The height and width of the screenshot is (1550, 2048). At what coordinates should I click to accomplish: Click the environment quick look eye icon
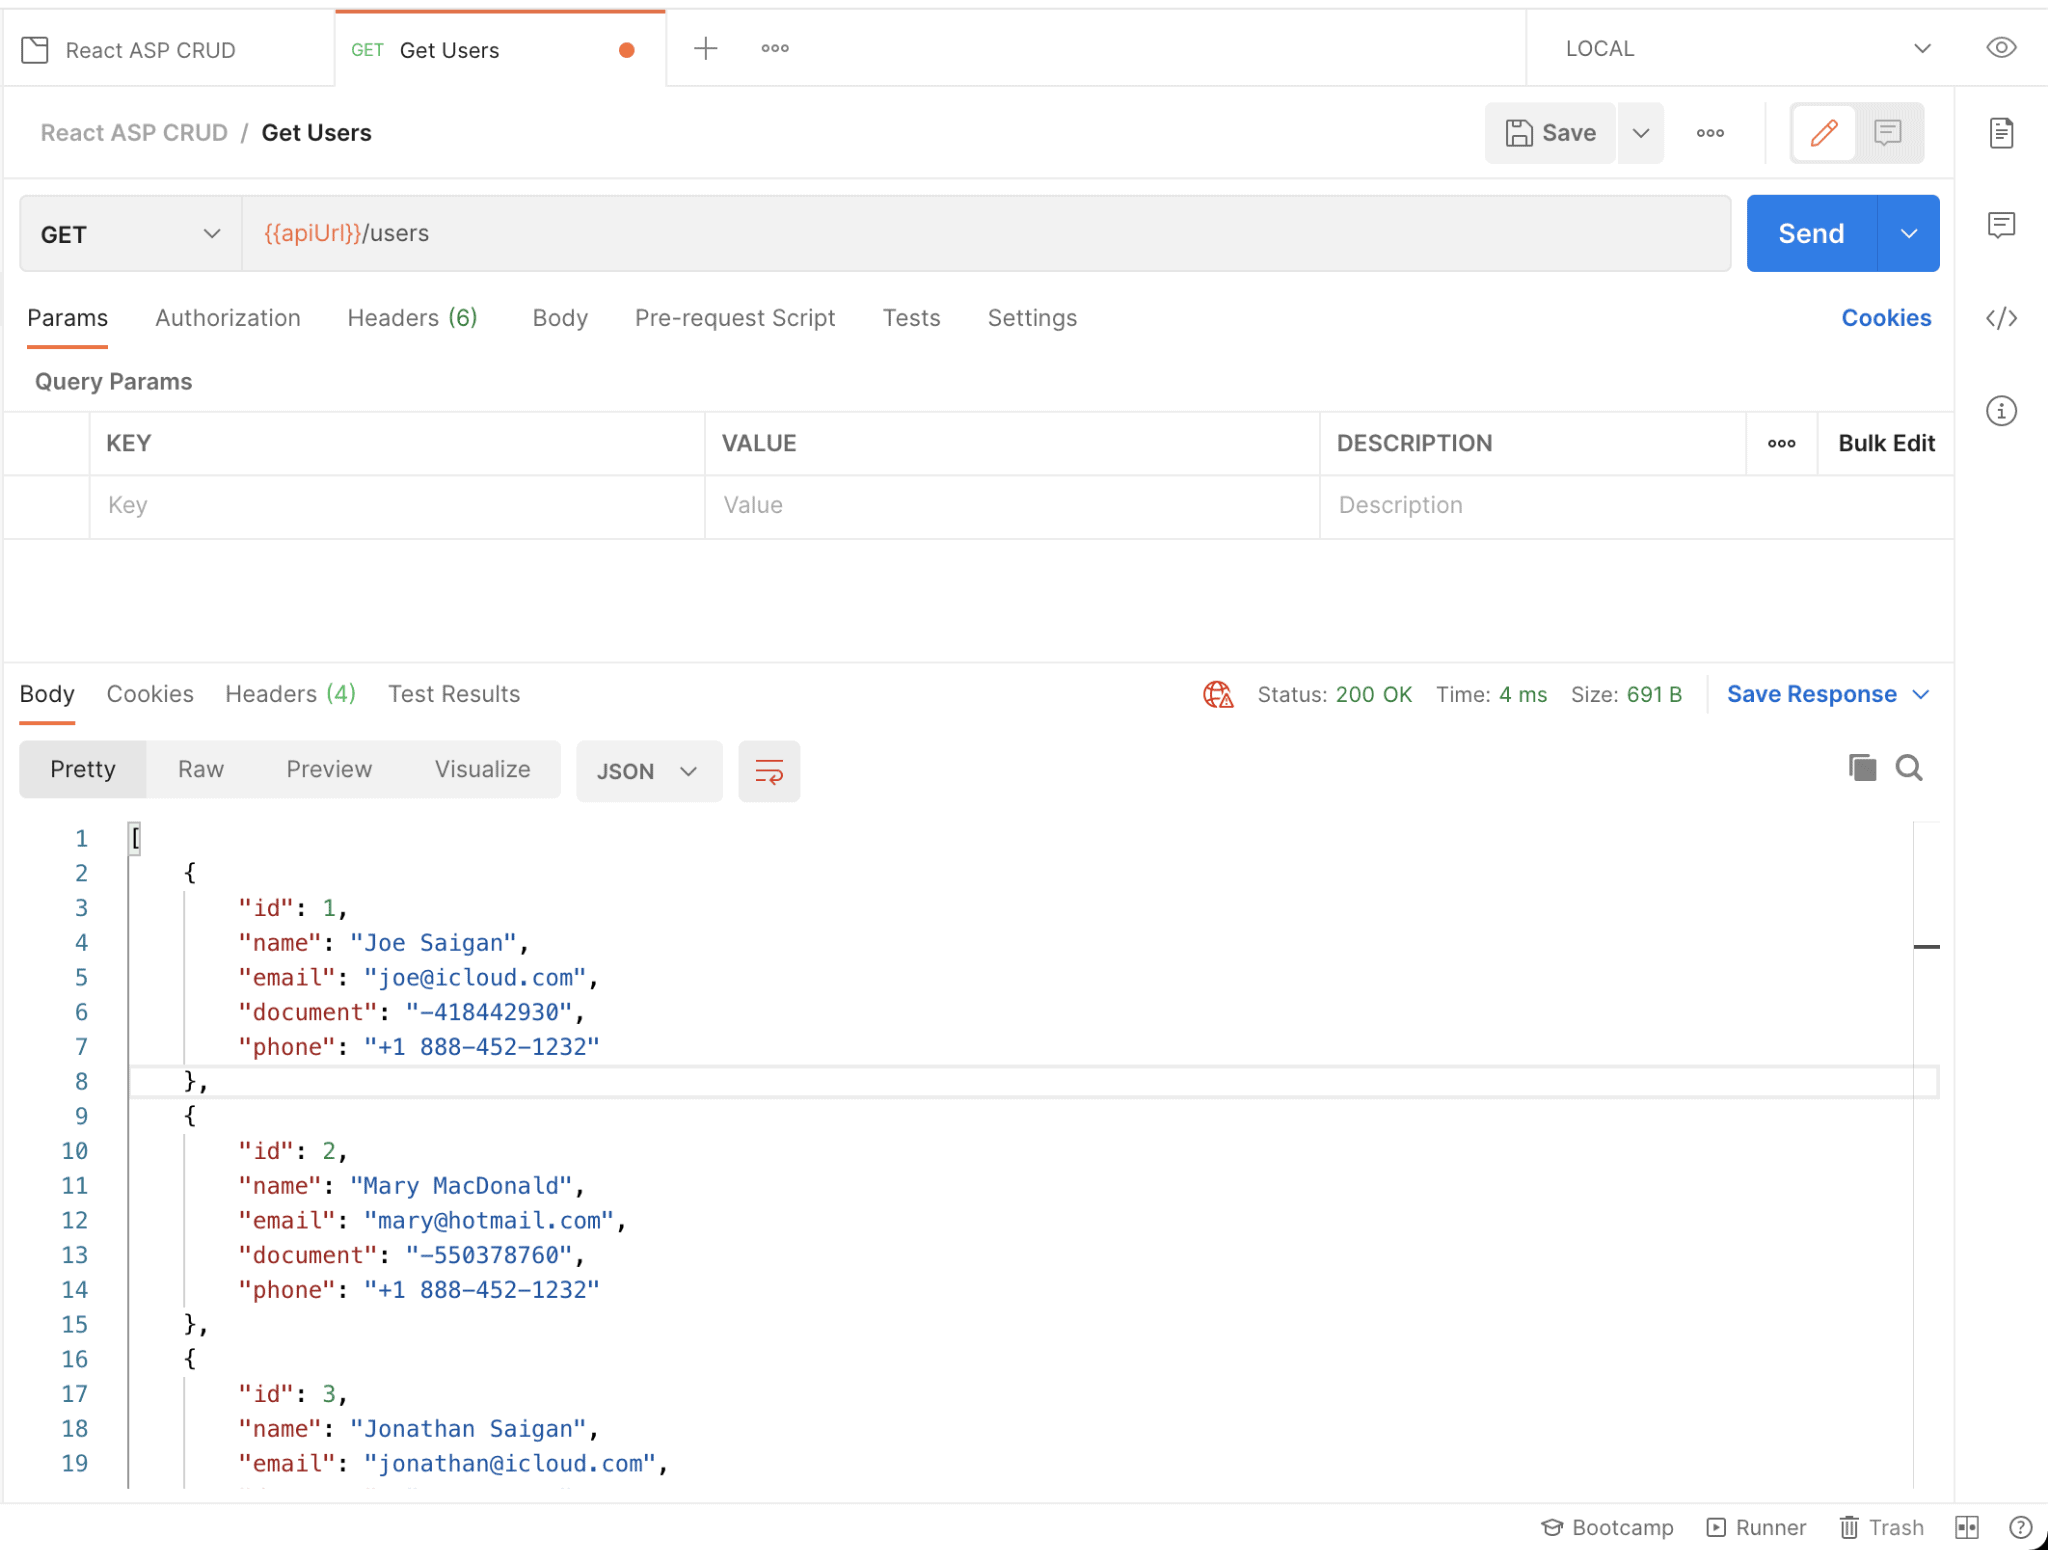coord(2001,48)
